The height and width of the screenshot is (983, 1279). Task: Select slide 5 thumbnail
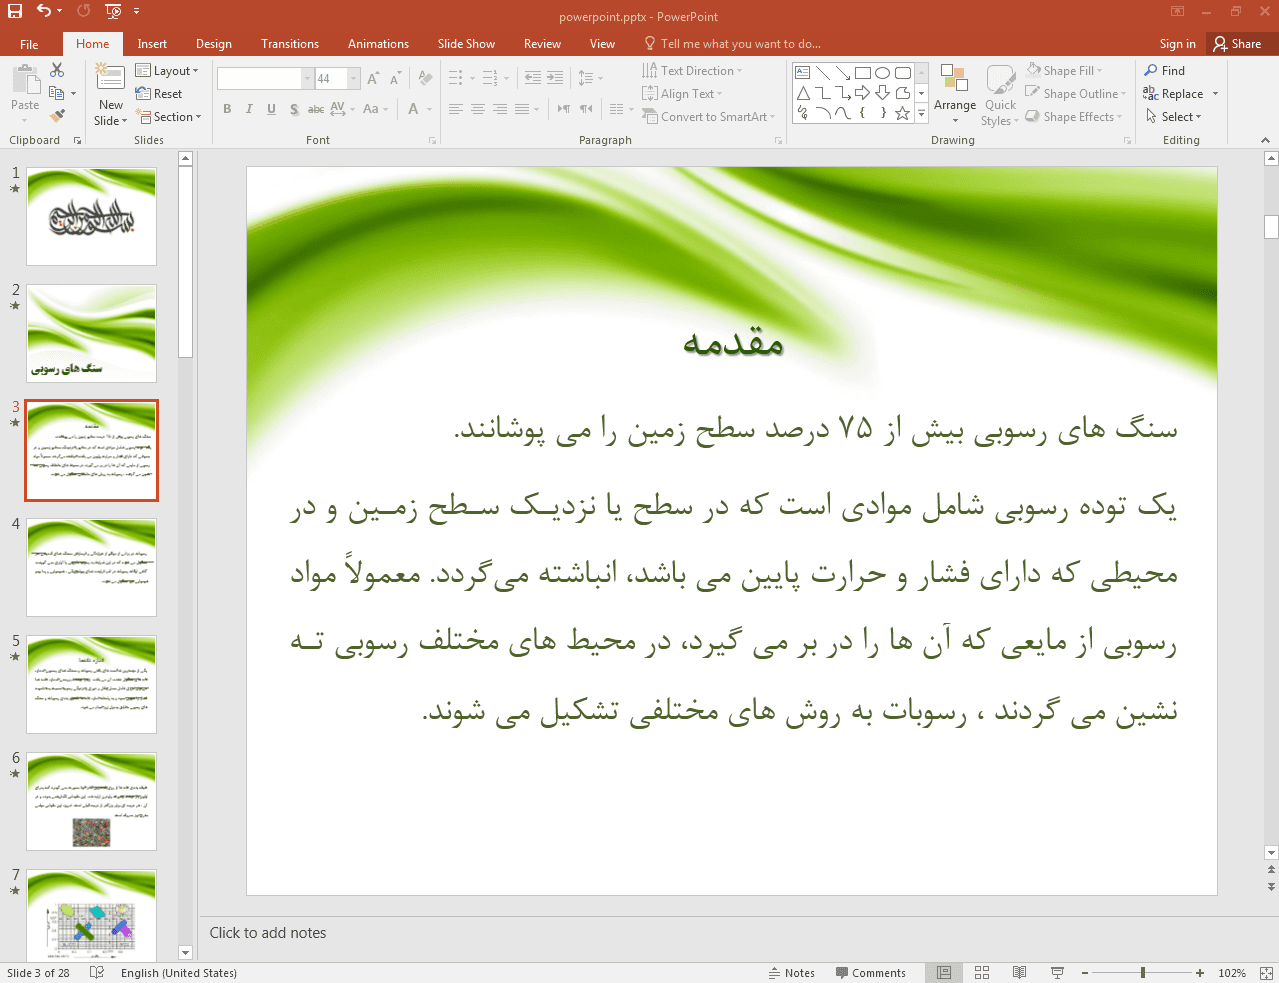tap(91, 684)
